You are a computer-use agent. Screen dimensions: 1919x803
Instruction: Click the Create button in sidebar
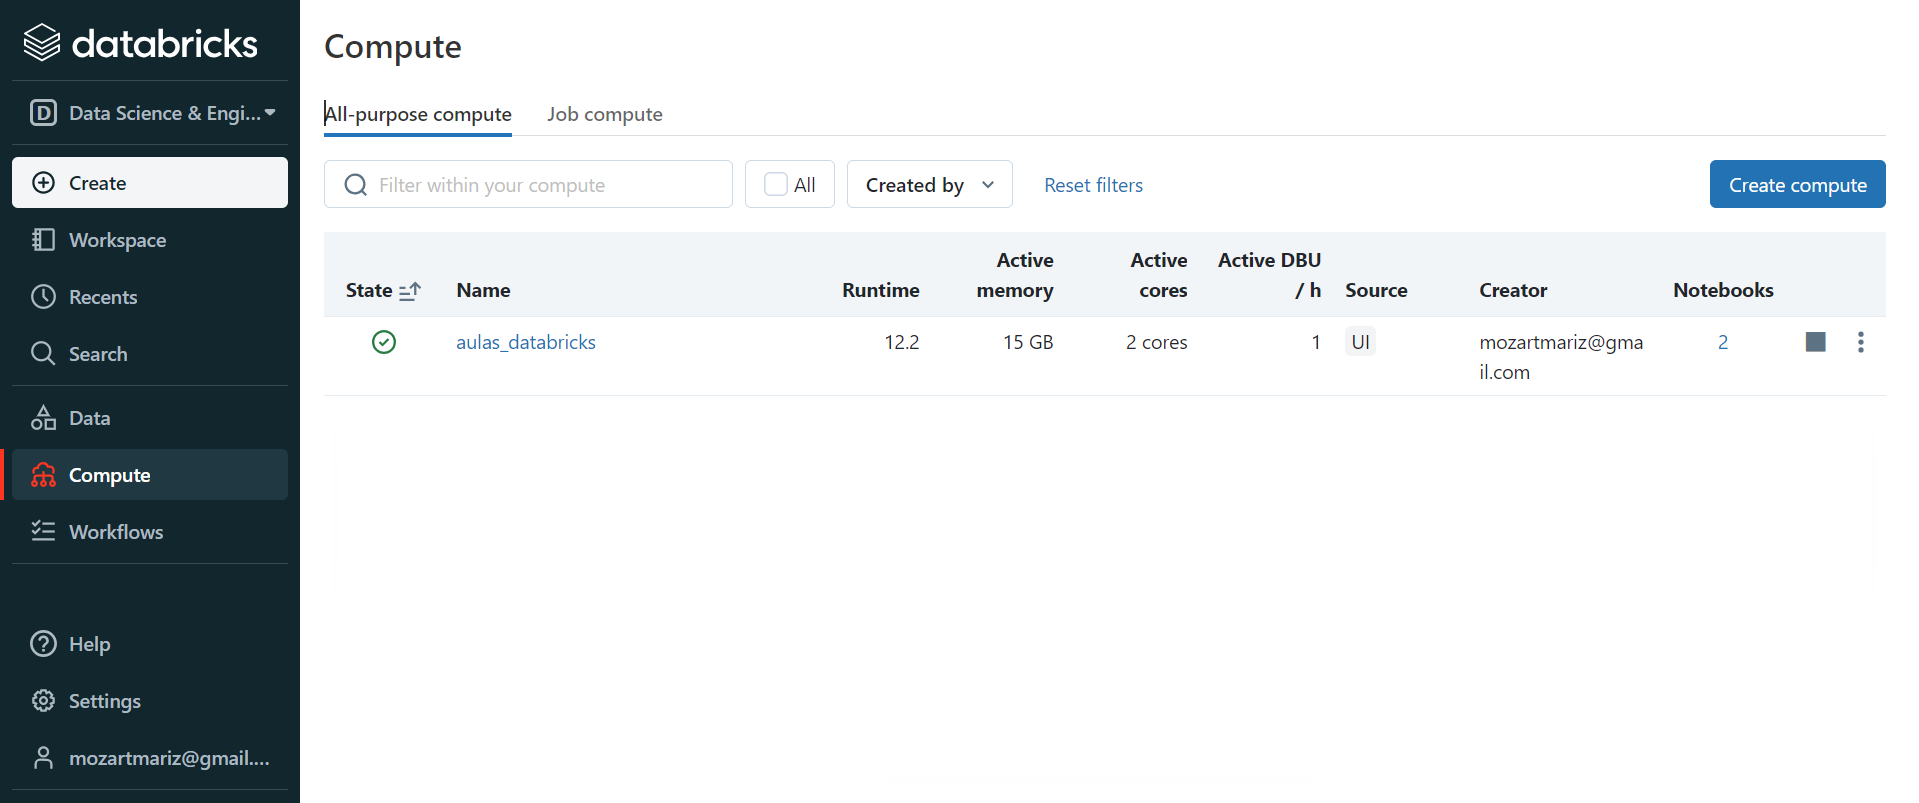150,183
